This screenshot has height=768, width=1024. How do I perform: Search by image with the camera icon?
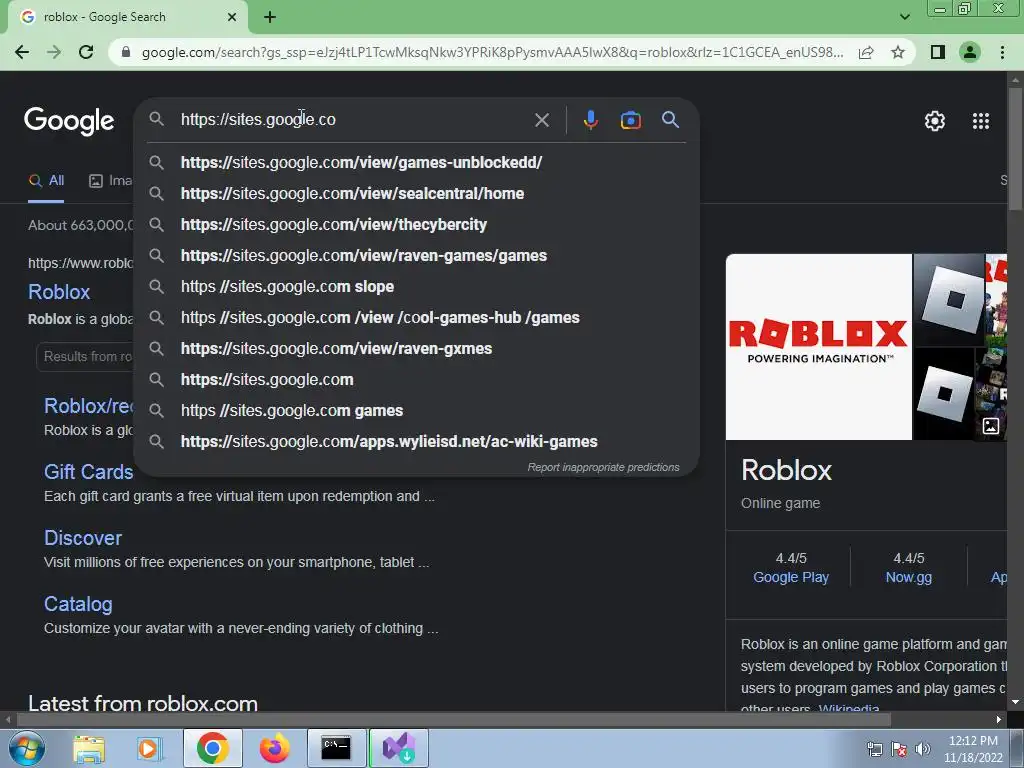click(630, 120)
